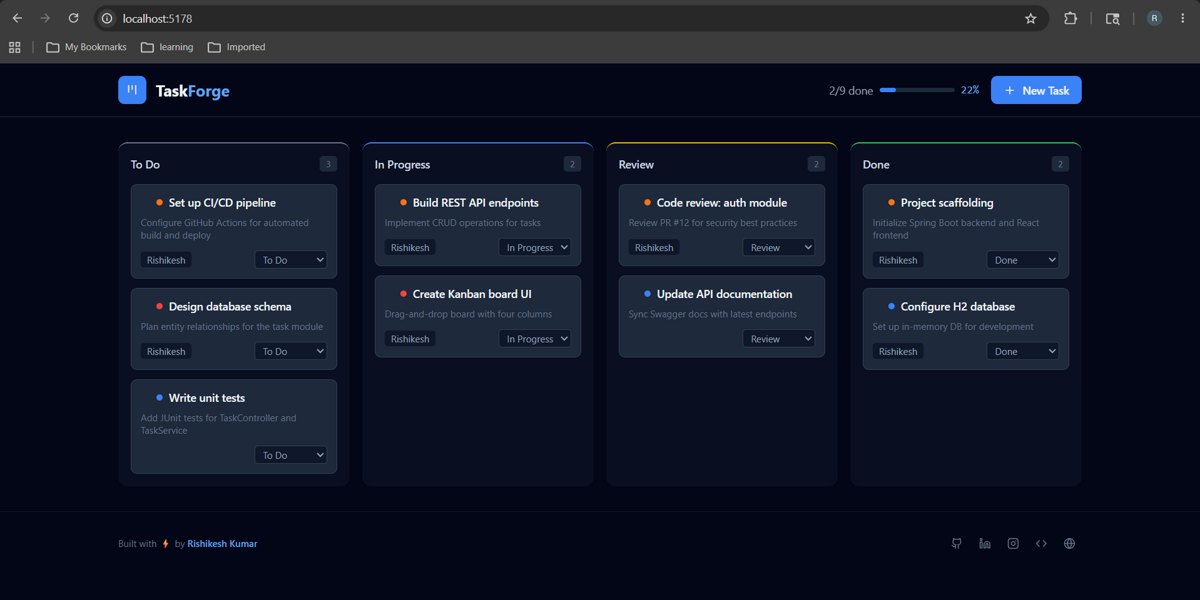Click the To Do column heading
This screenshot has height=600, width=1200.
point(145,164)
